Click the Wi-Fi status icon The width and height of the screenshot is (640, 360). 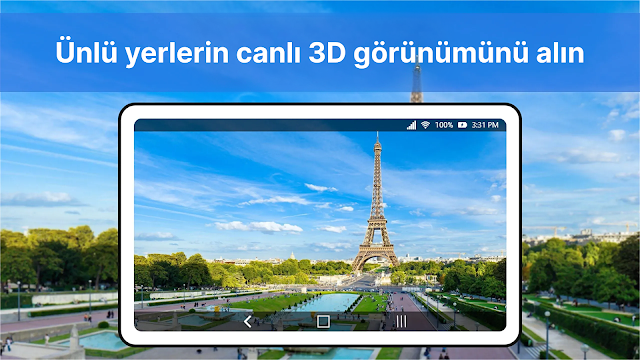click(425, 125)
